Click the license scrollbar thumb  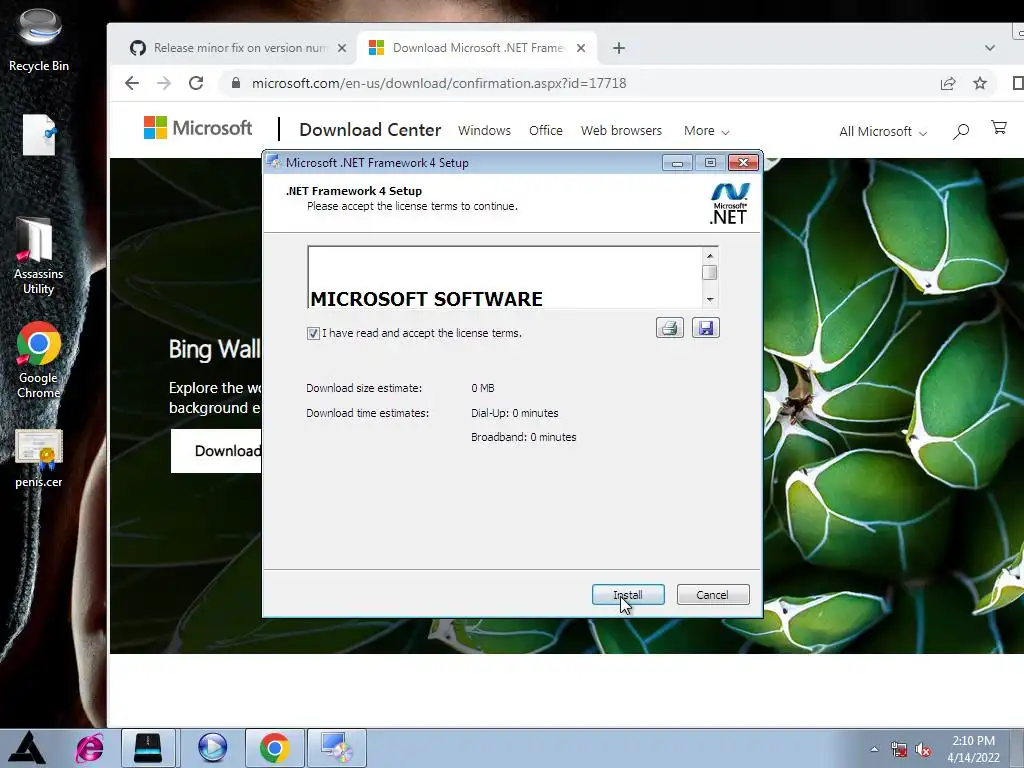tap(710, 272)
